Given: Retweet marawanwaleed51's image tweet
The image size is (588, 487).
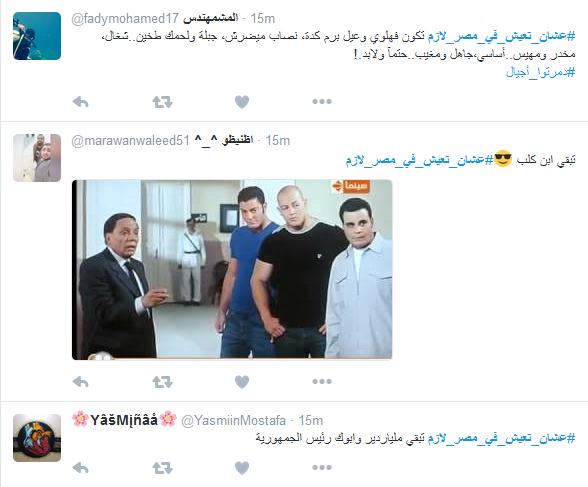Looking at the screenshot, I should pyautogui.click(x=162, y=382).
